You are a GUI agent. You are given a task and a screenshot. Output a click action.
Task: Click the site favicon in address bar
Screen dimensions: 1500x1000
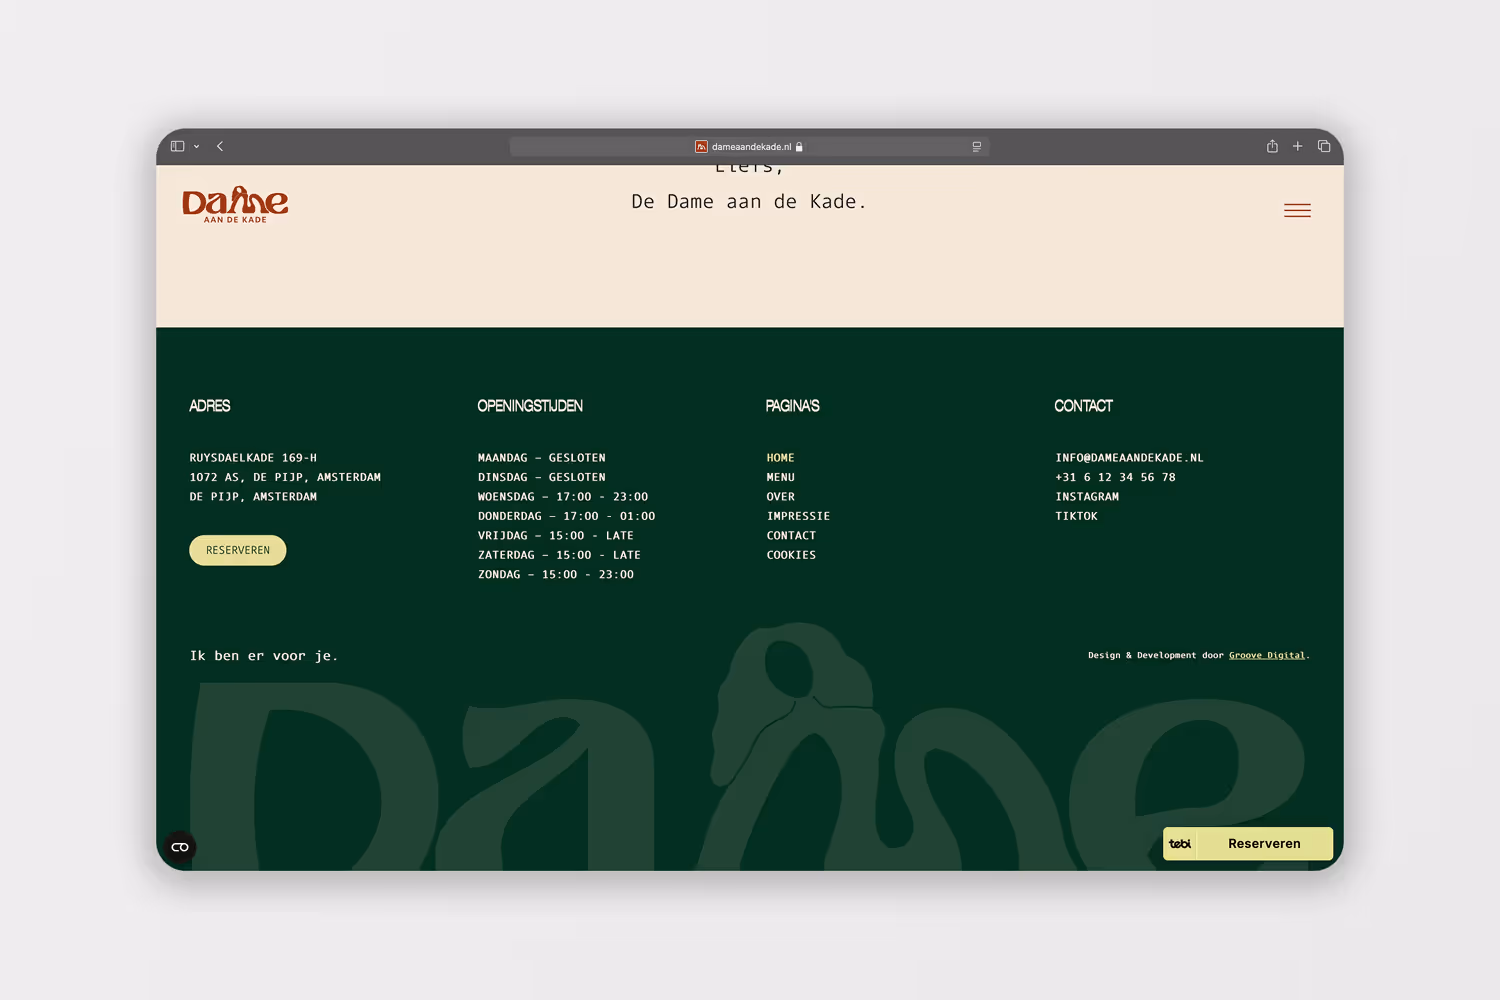701,147
